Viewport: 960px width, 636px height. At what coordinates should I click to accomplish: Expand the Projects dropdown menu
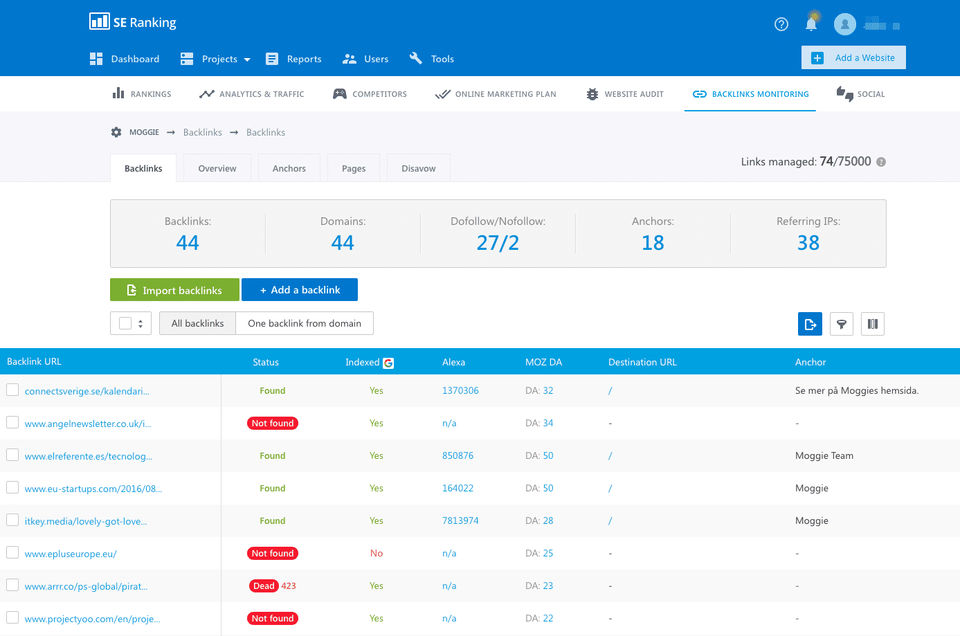point(215,59)
